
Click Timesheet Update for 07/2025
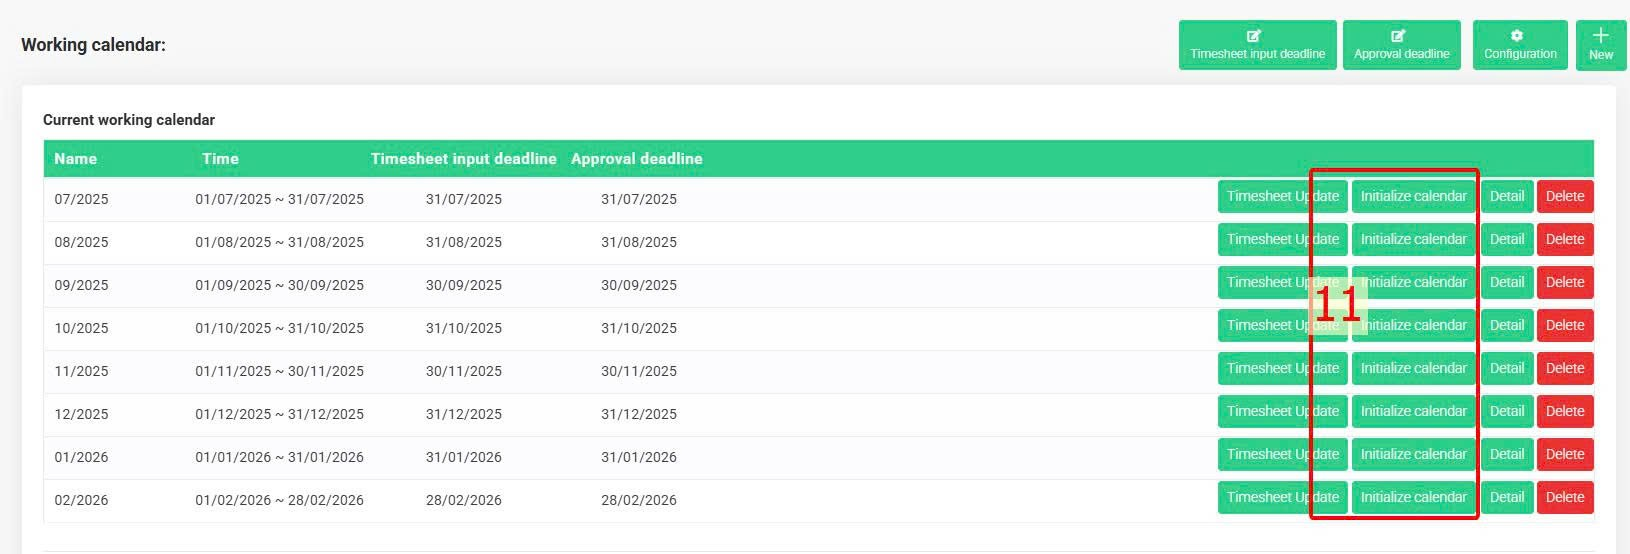(x=1282, y=197)
